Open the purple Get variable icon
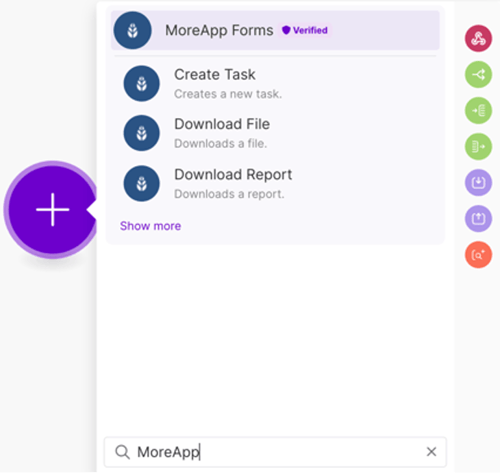The image size is (500, 473). 478,182
